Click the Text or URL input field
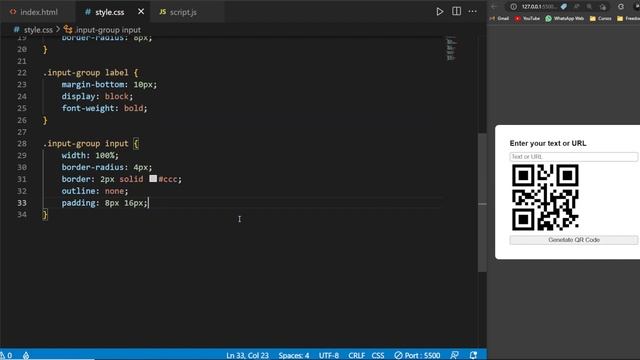640x360 pixels. (x=573, y=157)
